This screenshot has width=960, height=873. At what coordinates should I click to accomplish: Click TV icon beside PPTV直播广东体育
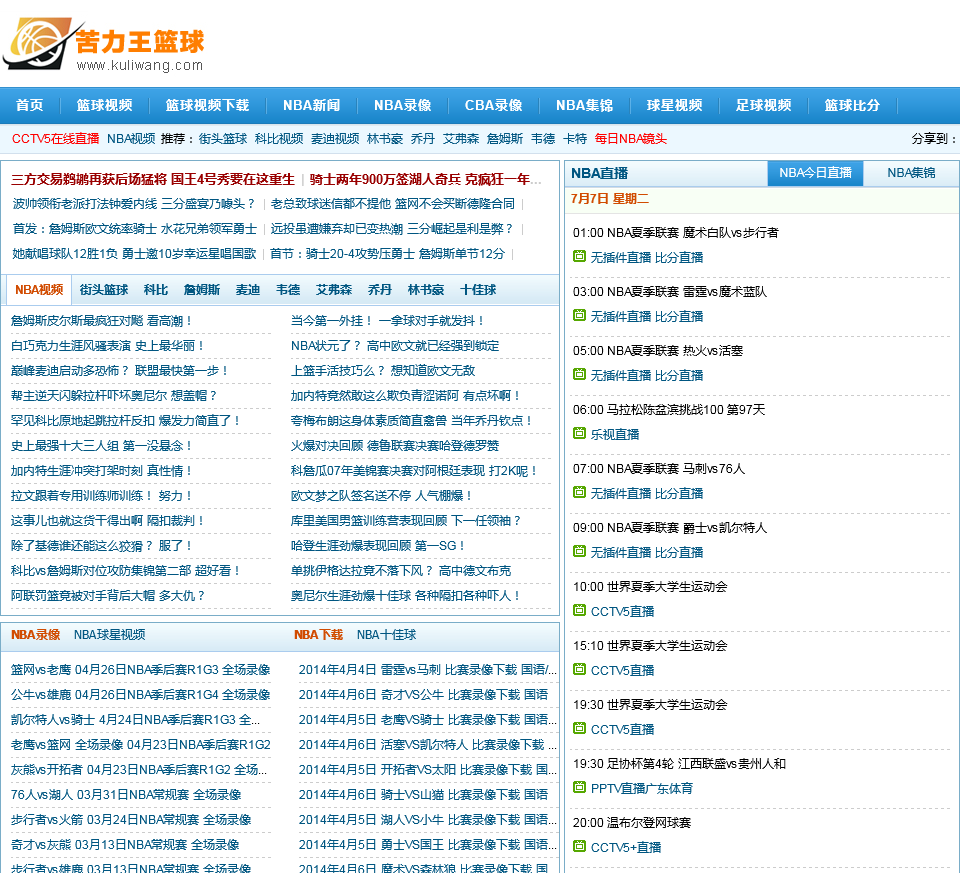pyautogui.click(x=579, y=787)
